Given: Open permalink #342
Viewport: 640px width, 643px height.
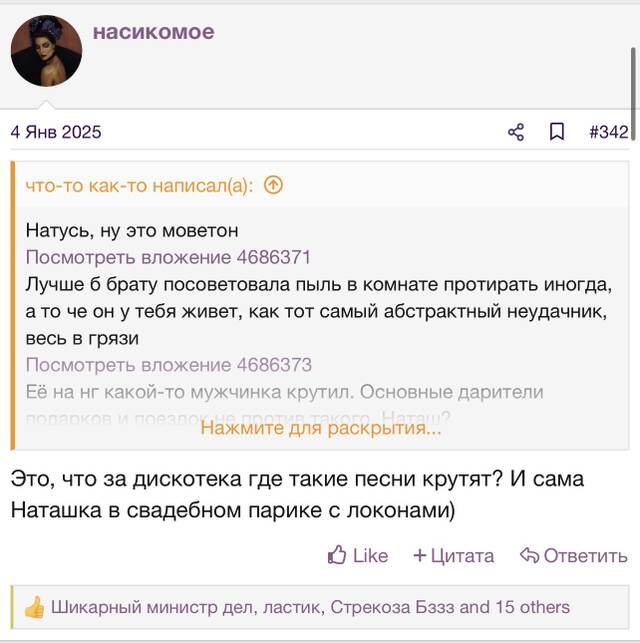Looking at the screenshot, I should tap(608, 132).
